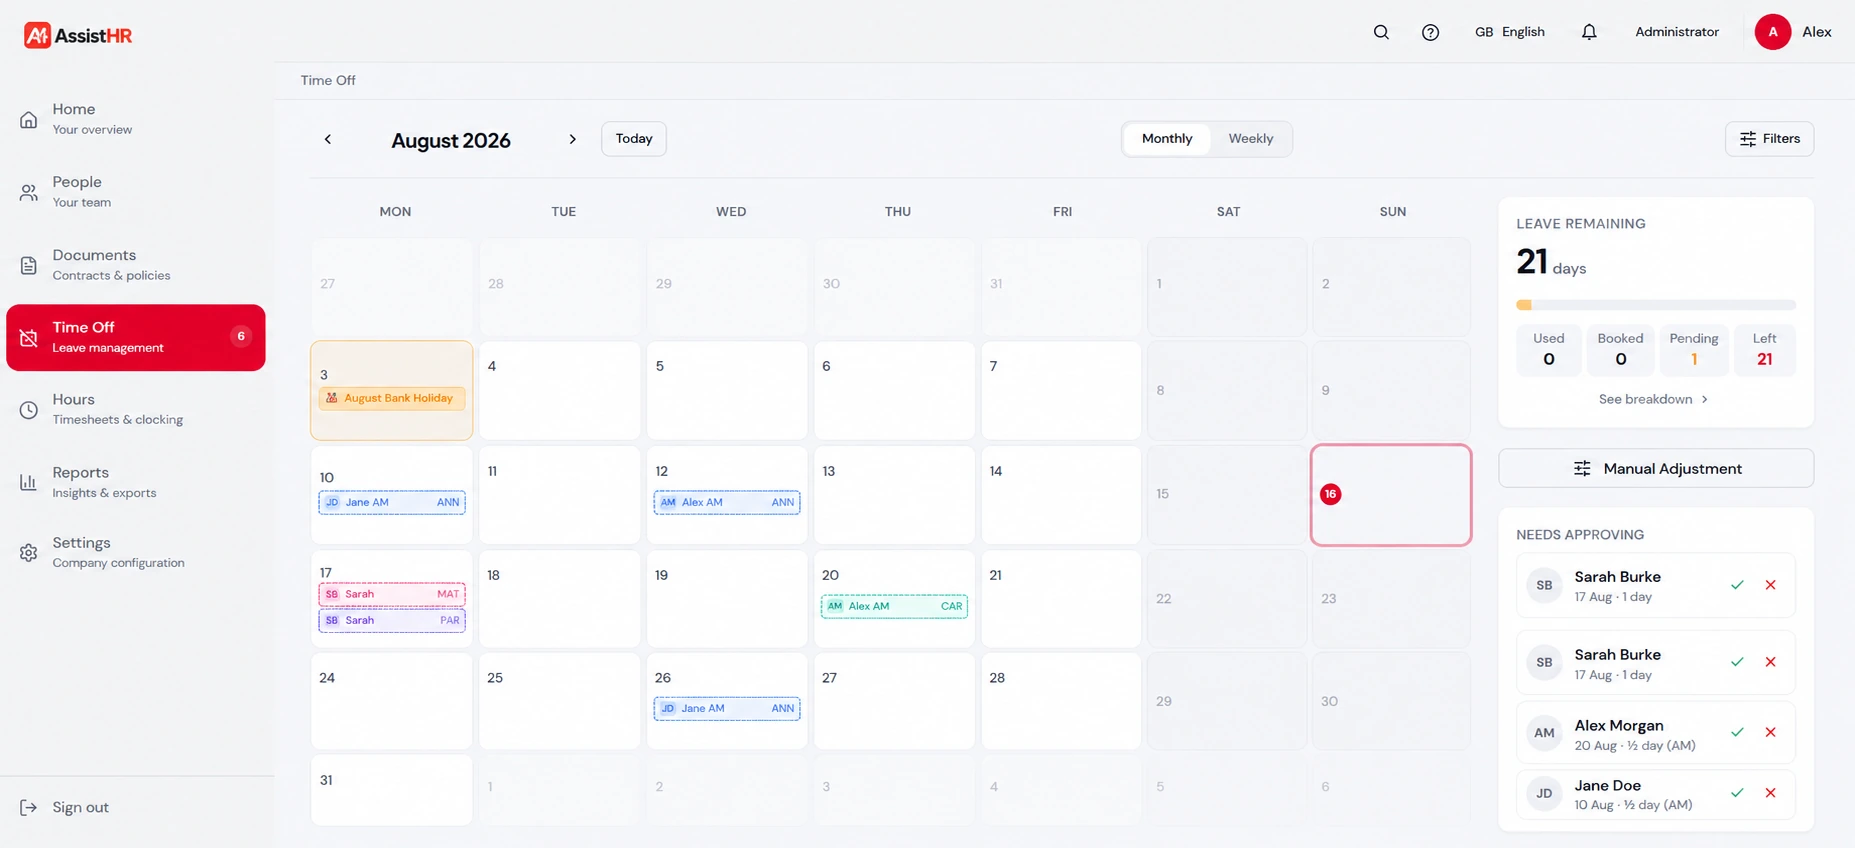Approve Alex Morgan's 20 Aug request
The height and width of the screenshot is (848, 1855).
(1737, 732)
